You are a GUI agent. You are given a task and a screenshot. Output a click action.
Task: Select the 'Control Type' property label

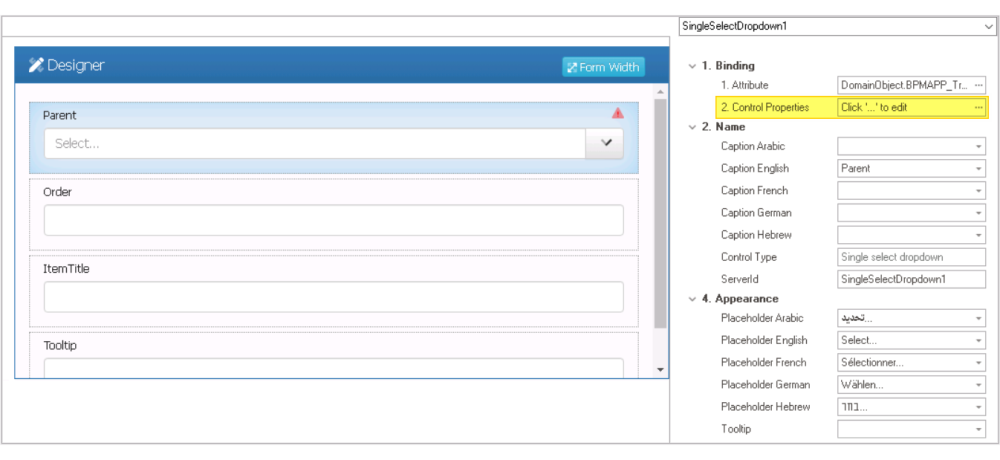(749, 257)
